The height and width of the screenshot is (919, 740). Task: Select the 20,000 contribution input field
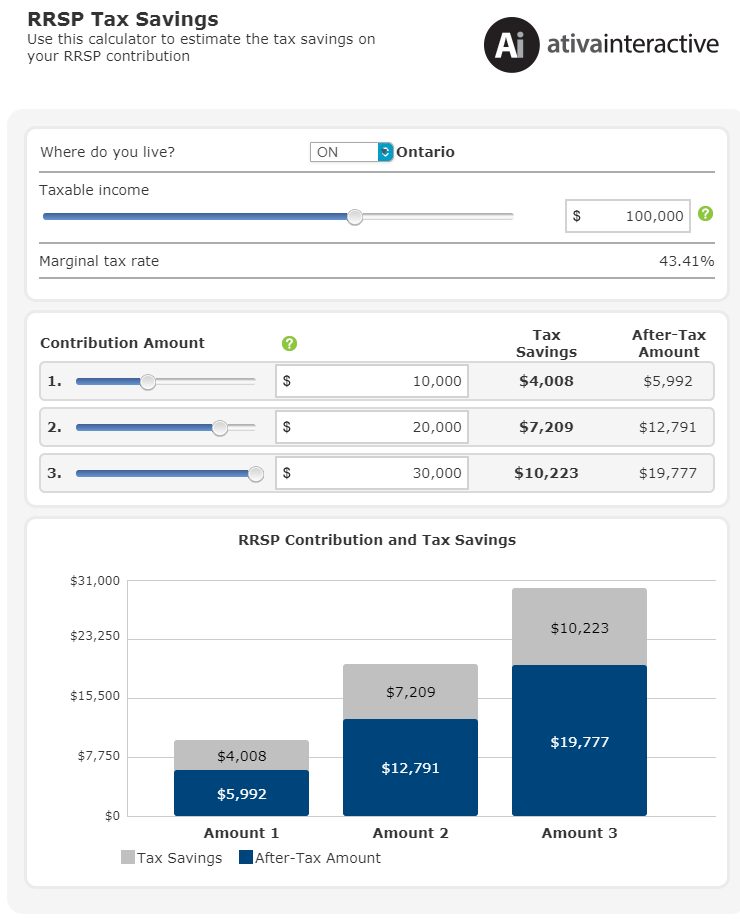point(371,427)
